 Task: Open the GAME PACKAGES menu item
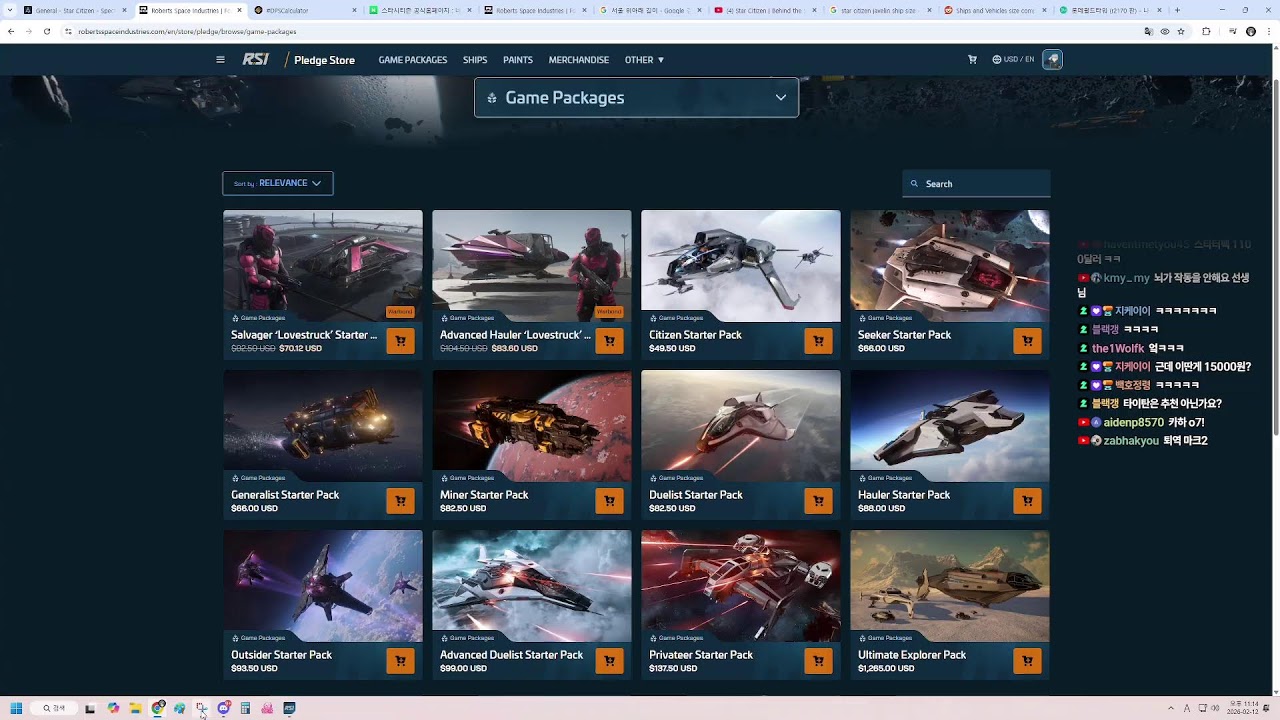click(x=412, y=60)
